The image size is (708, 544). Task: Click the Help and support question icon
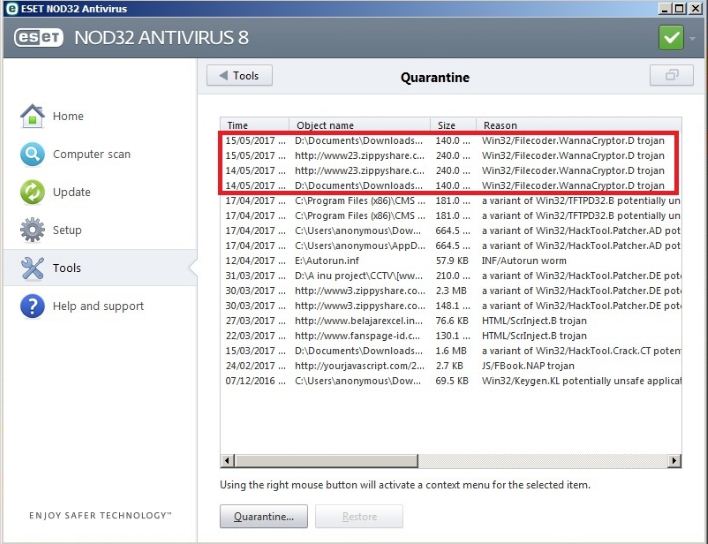(32, 306)
